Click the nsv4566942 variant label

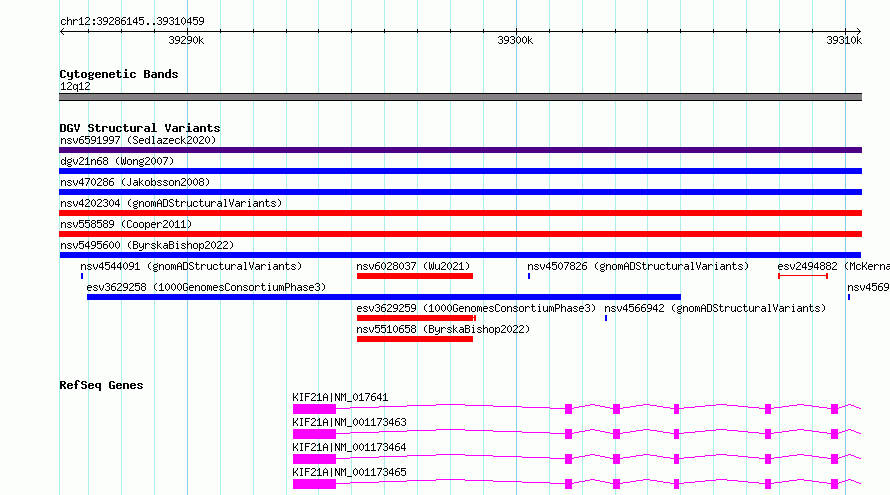coord(715,308)
